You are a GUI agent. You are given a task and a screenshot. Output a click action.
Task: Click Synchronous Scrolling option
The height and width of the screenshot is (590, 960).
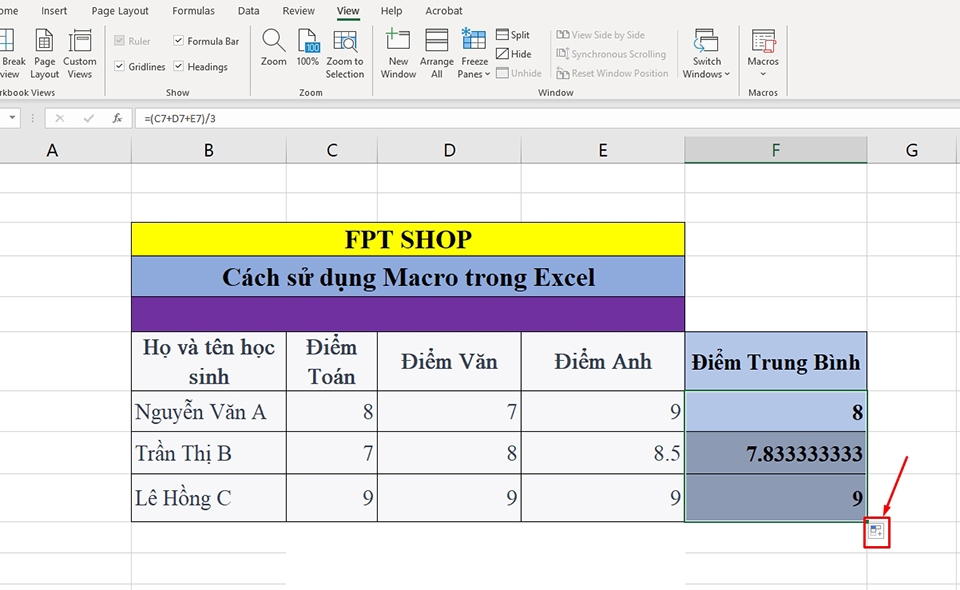click(x=610, y=54)
